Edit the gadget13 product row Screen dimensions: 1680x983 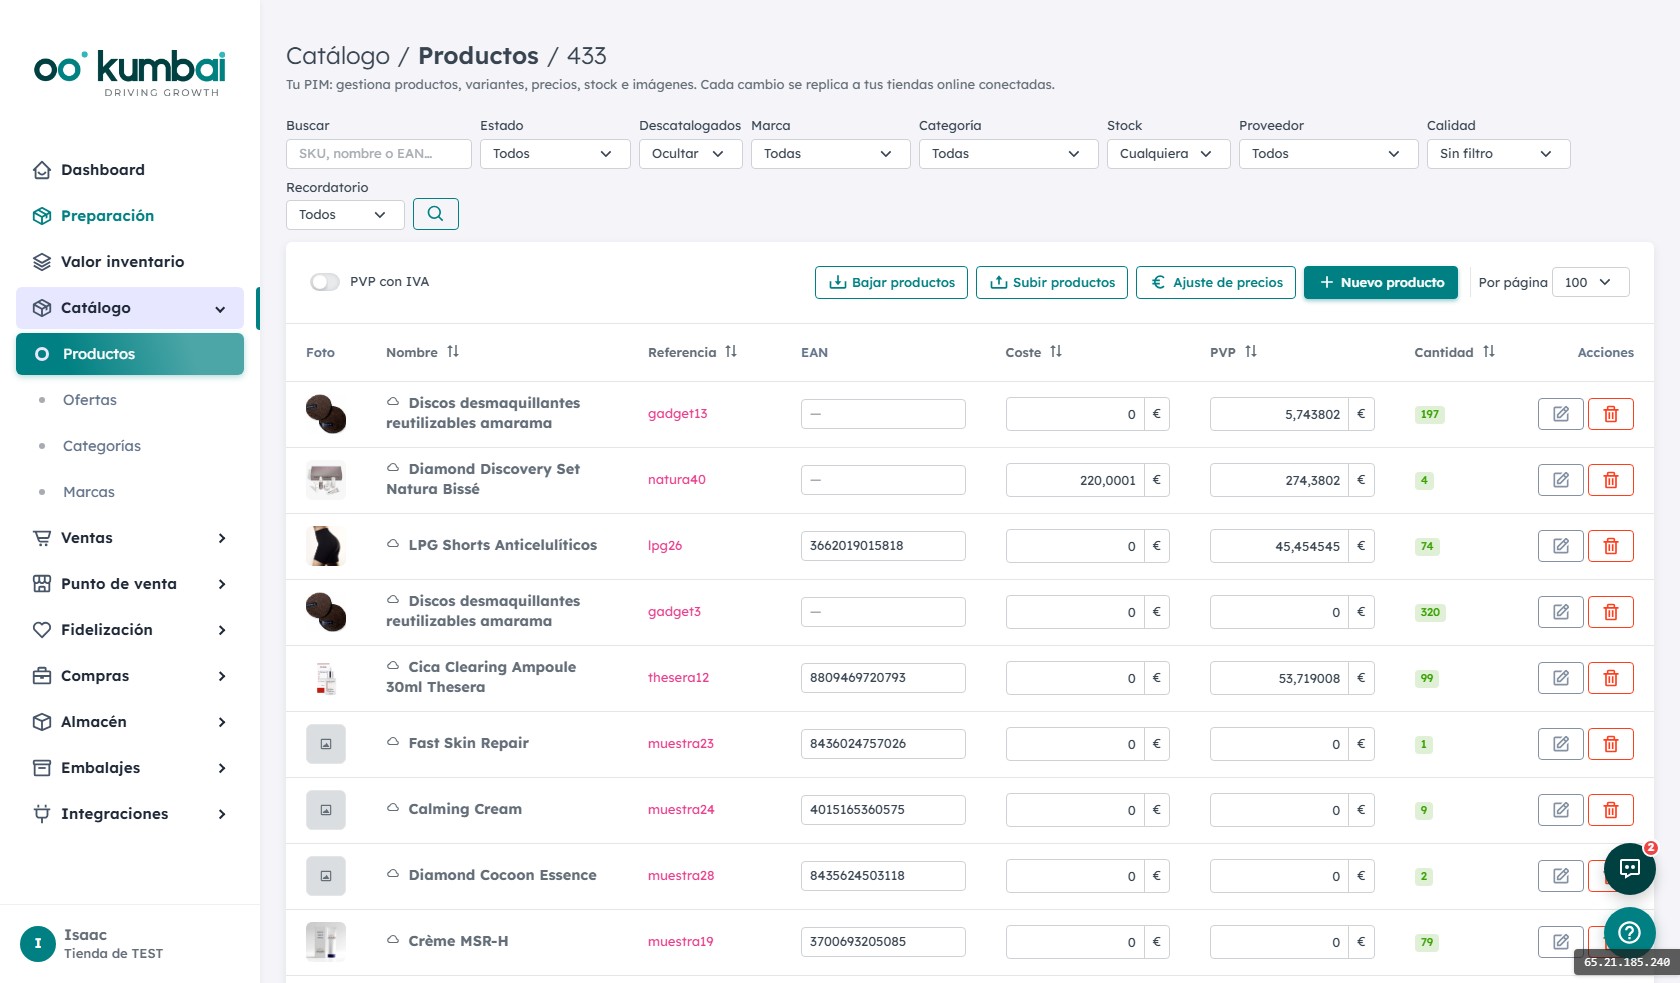[1560, 414]
